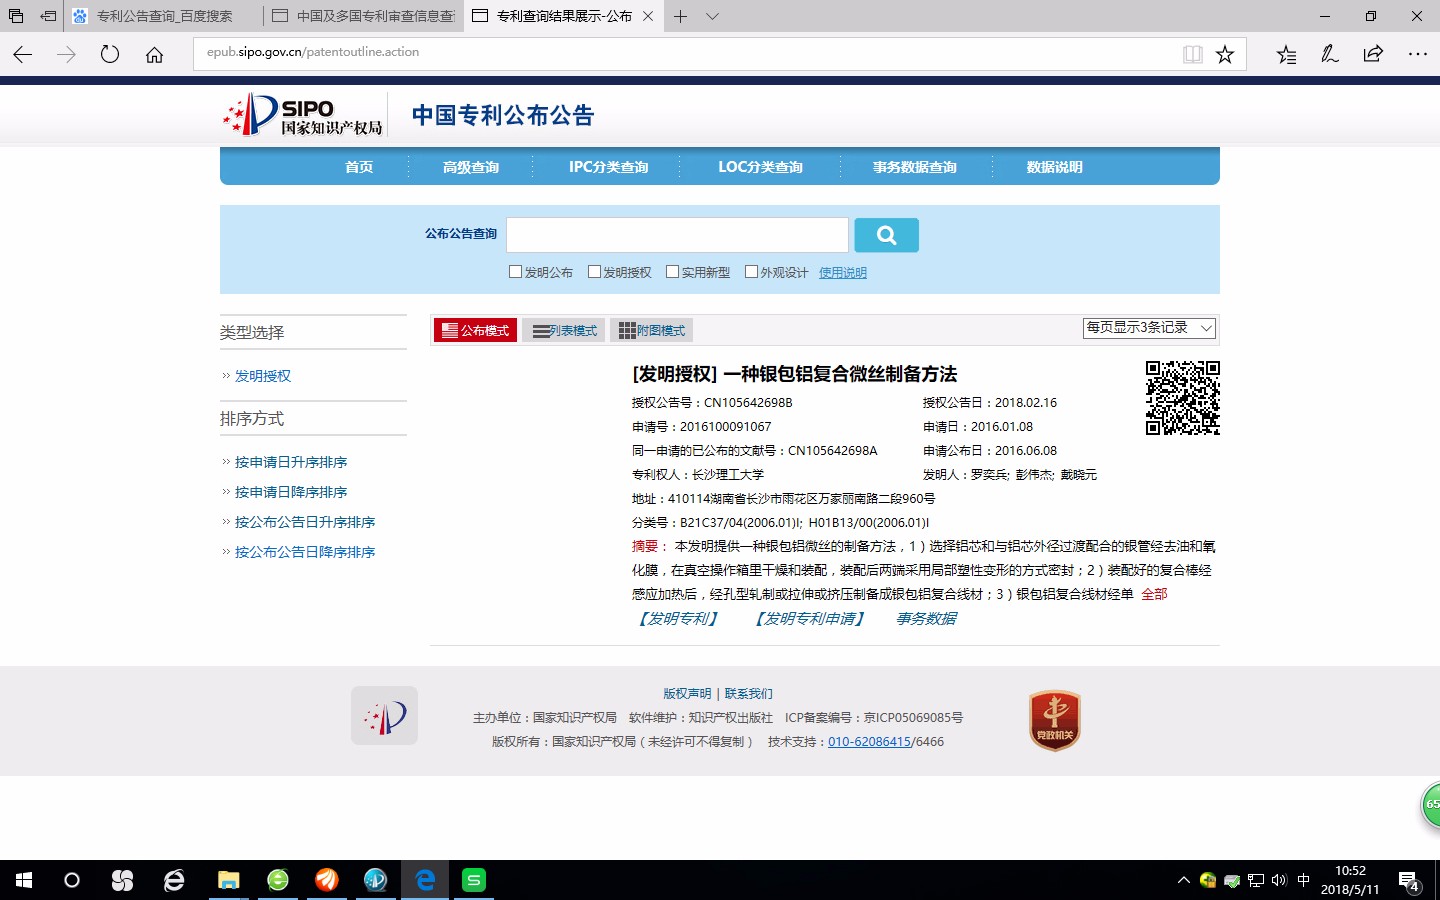Image resolution: width=1440 pixels, height=900 pixels.
Task: Go to browser home page icon
Action: (154, 54)
